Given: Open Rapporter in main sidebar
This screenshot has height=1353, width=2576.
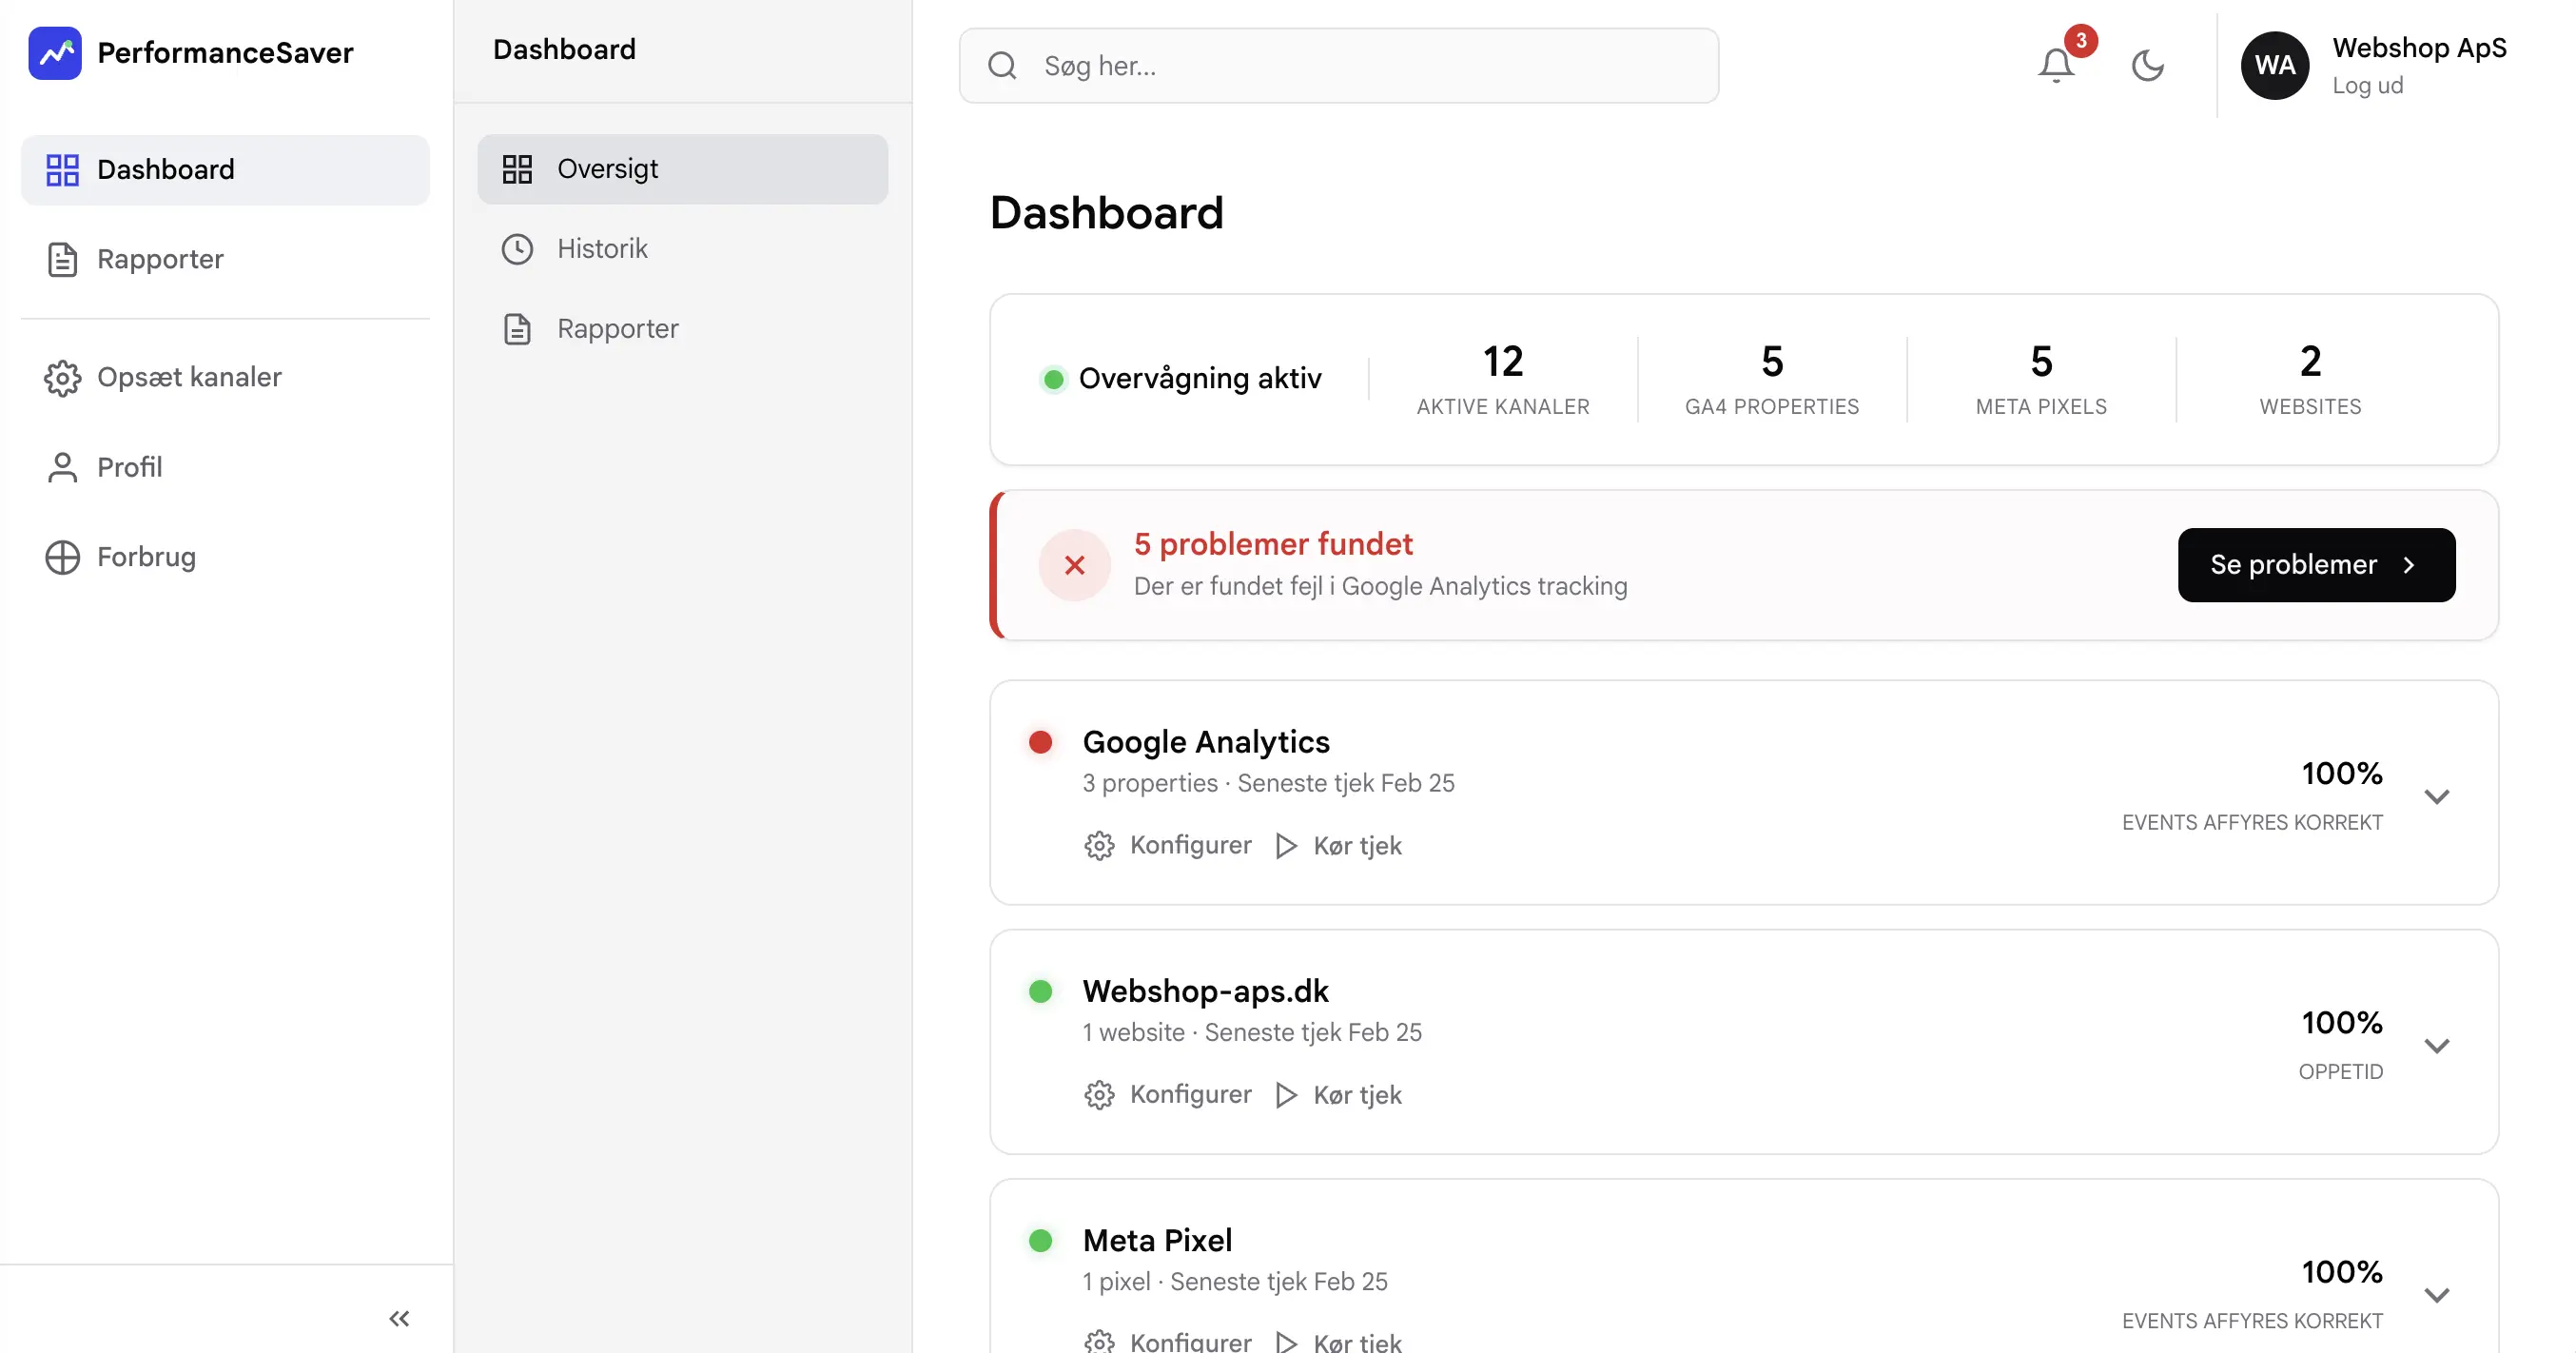Looking at the screenshot, I should pos(225,259).
